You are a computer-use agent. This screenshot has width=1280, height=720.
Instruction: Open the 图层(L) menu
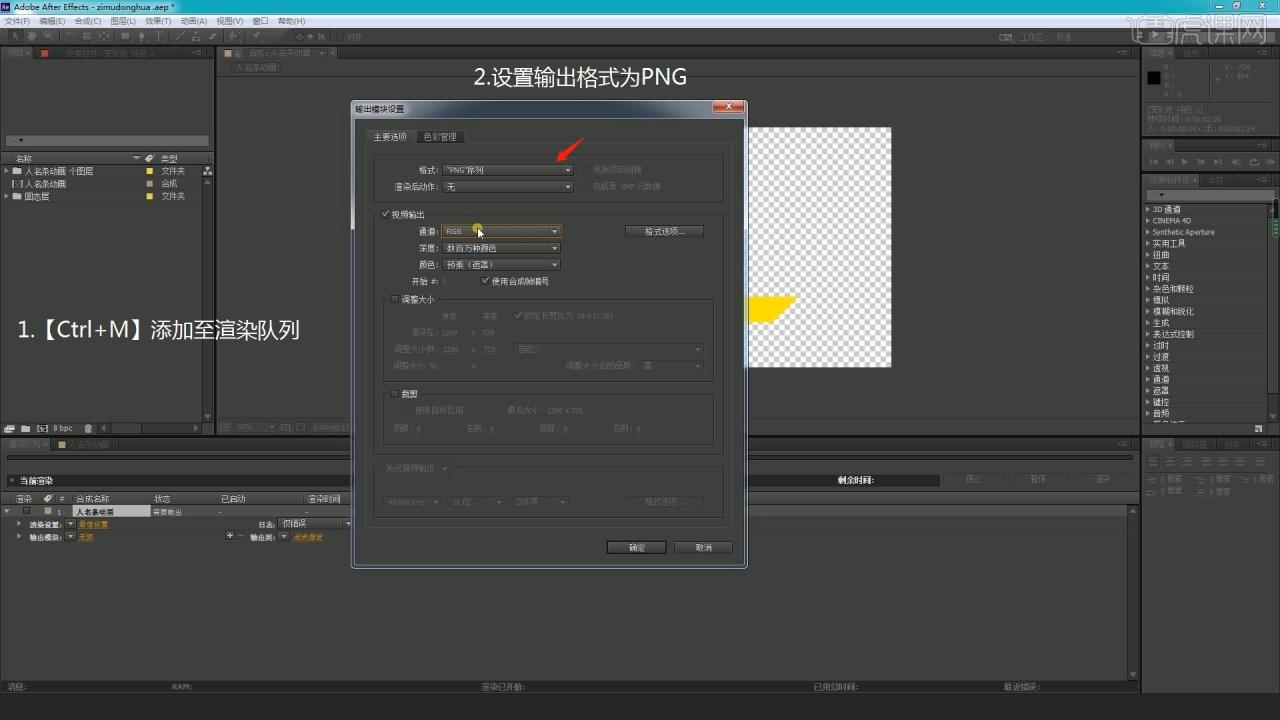tap(123, 20)
